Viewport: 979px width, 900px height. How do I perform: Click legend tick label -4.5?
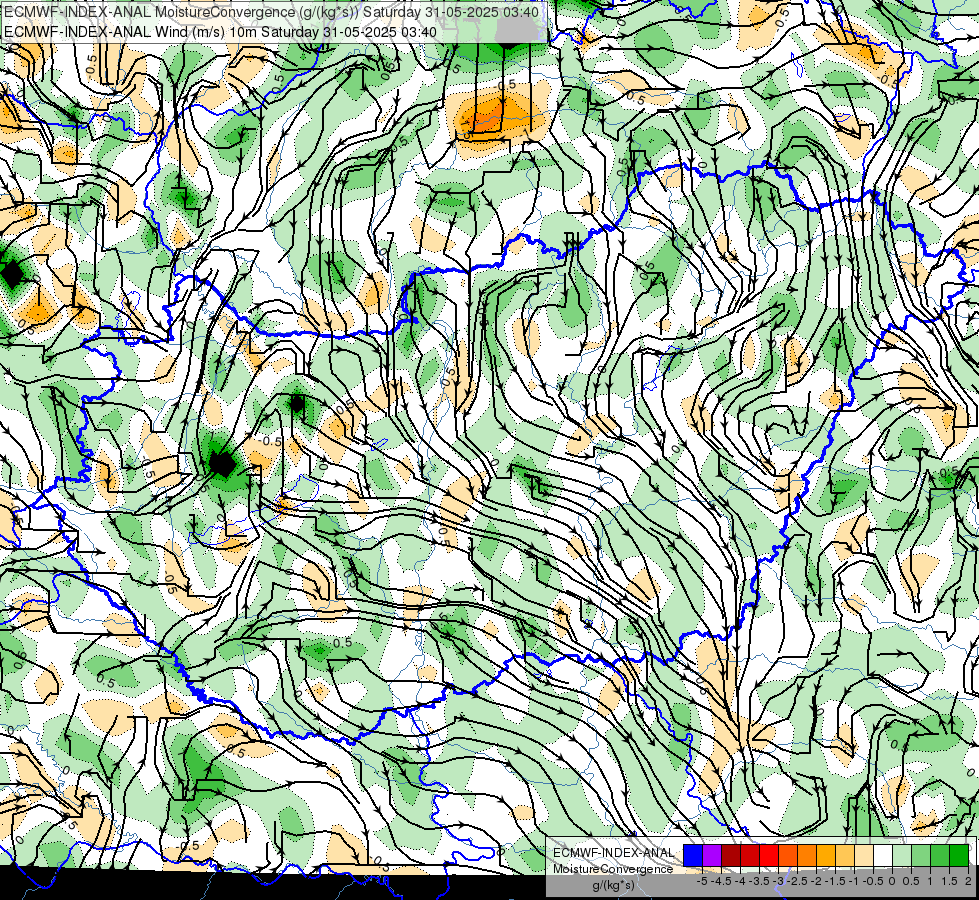coord(721,881)
